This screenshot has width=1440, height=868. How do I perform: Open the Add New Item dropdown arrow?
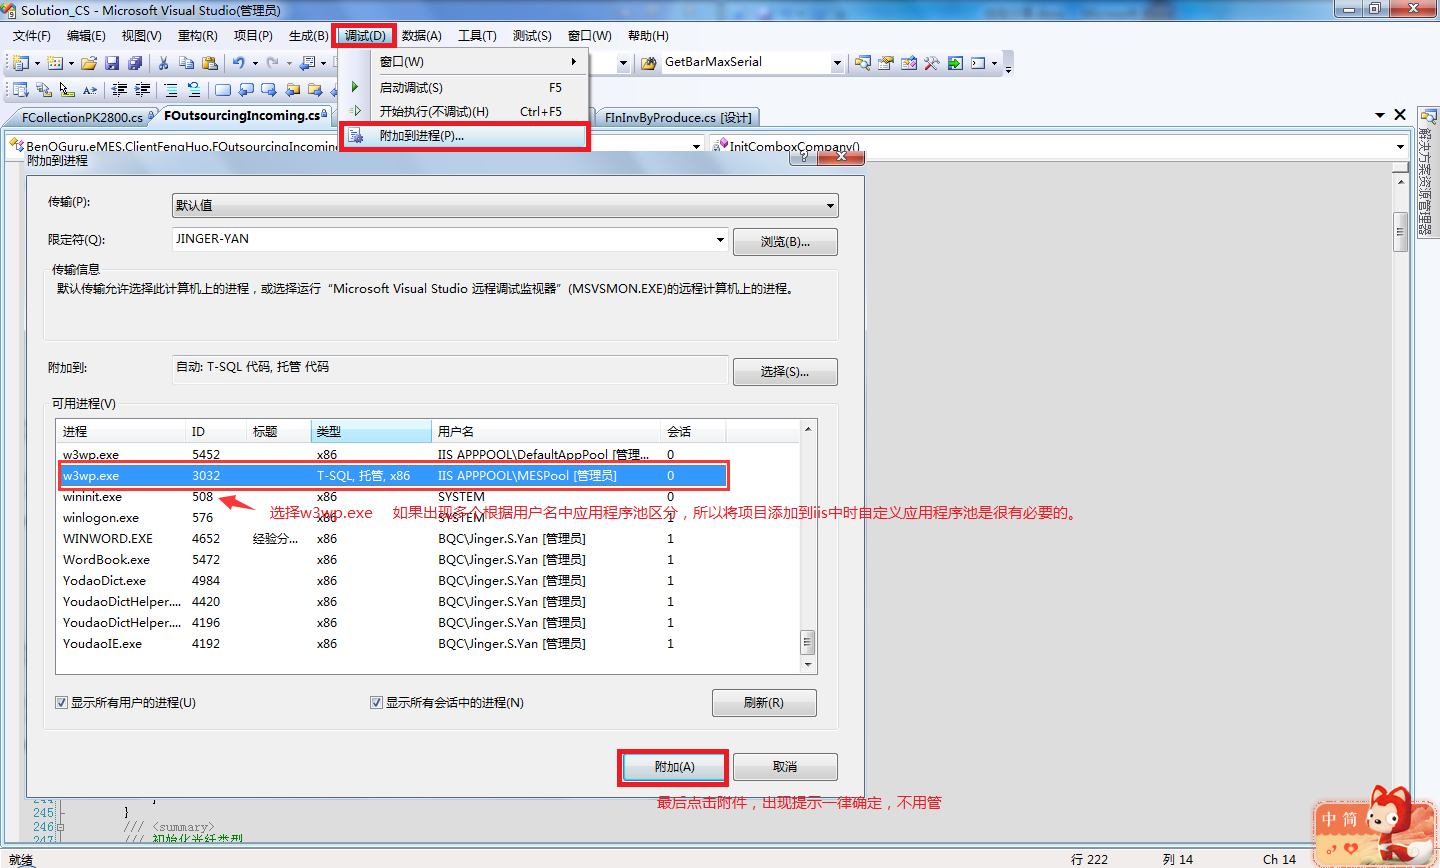tap(71, 63)
